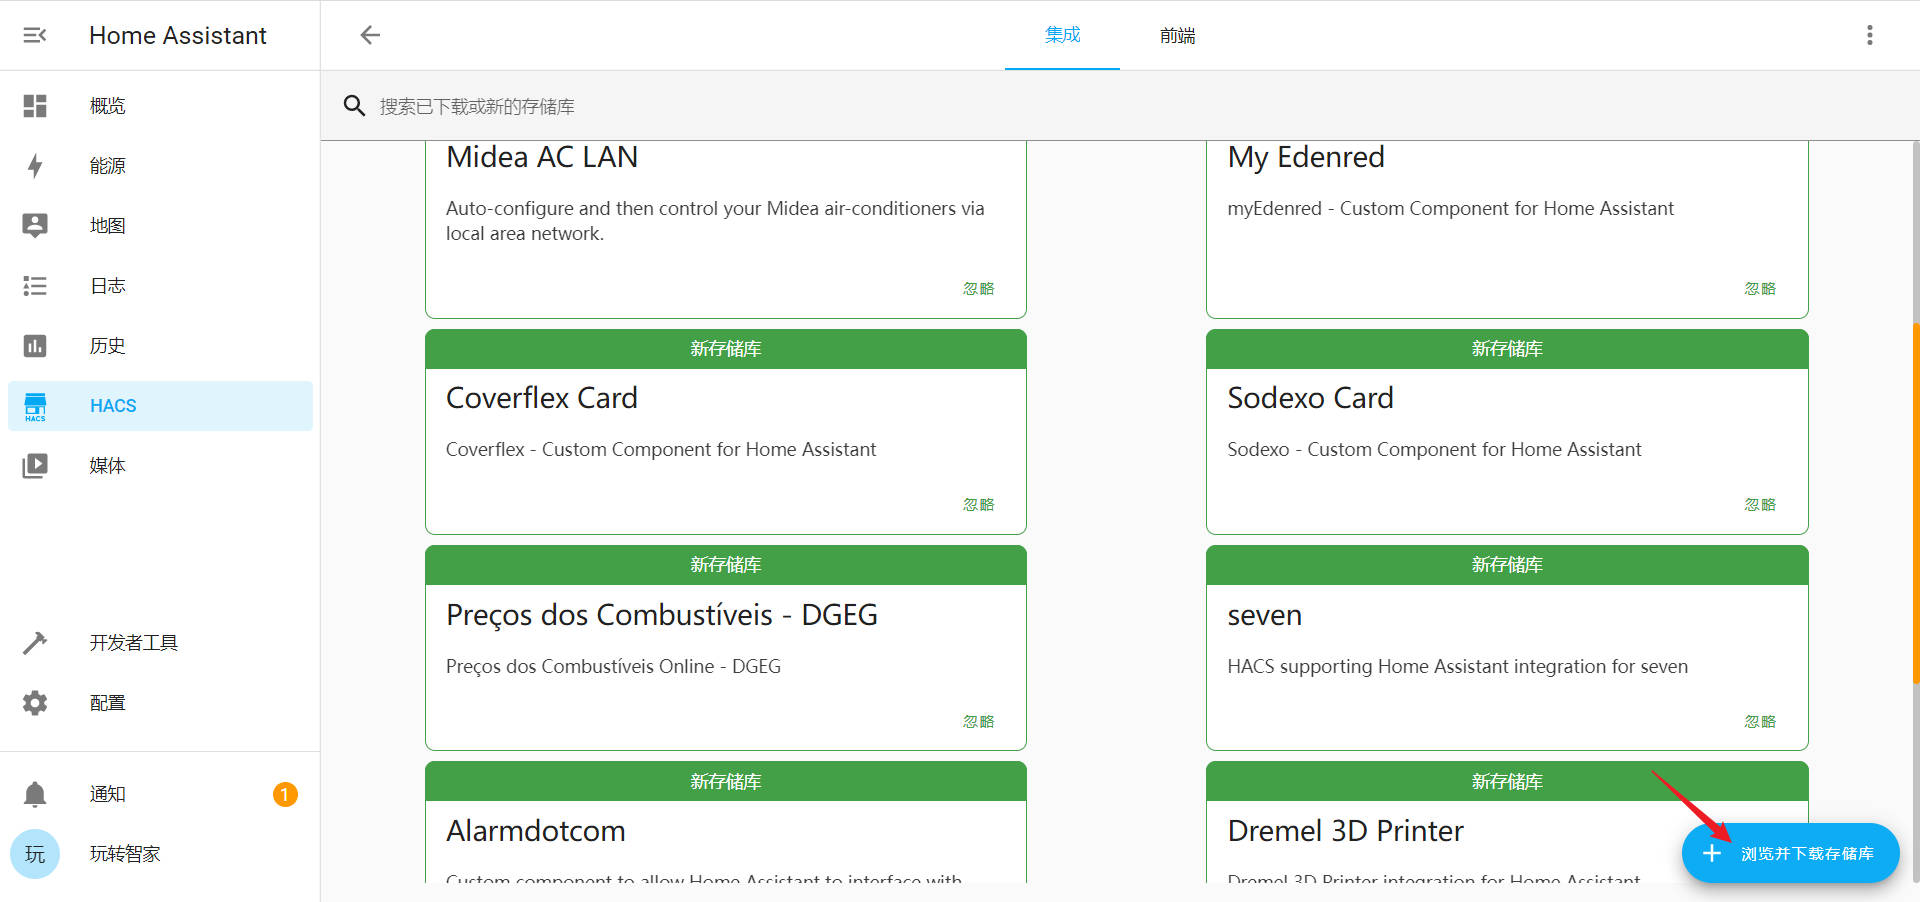Click the plus icon on 浏览并下载存储库
Viewport: 1920px width, 902px height.
click(1712, 853)
